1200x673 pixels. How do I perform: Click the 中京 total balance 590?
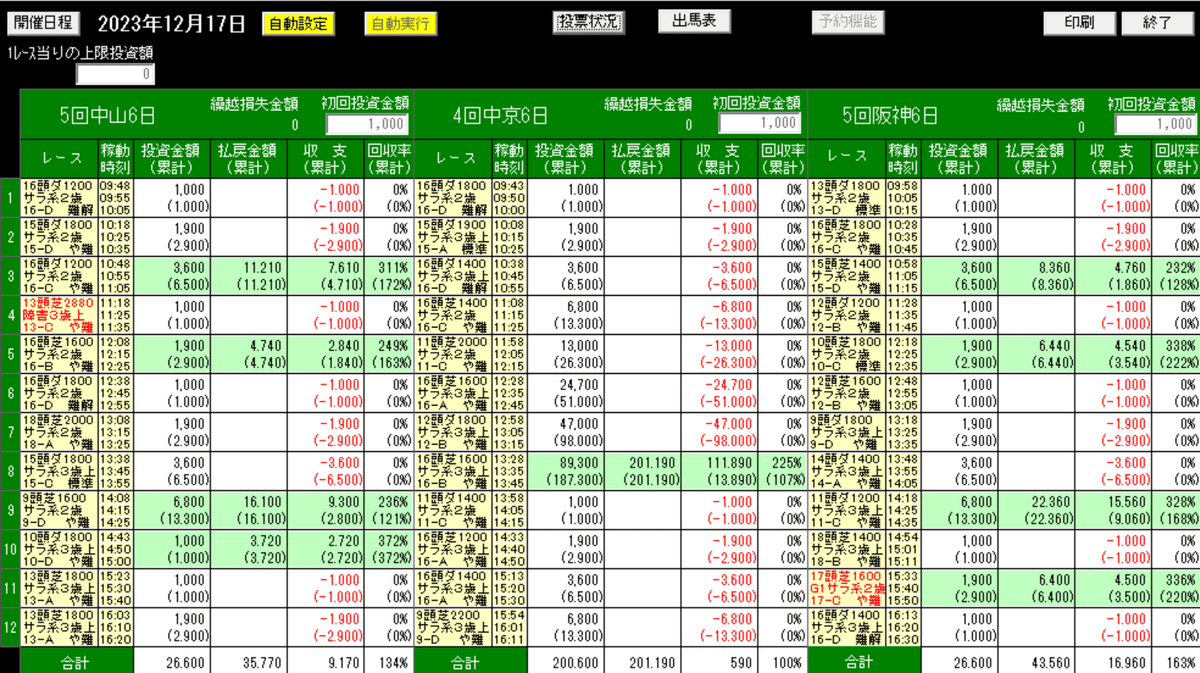[720, 661]
